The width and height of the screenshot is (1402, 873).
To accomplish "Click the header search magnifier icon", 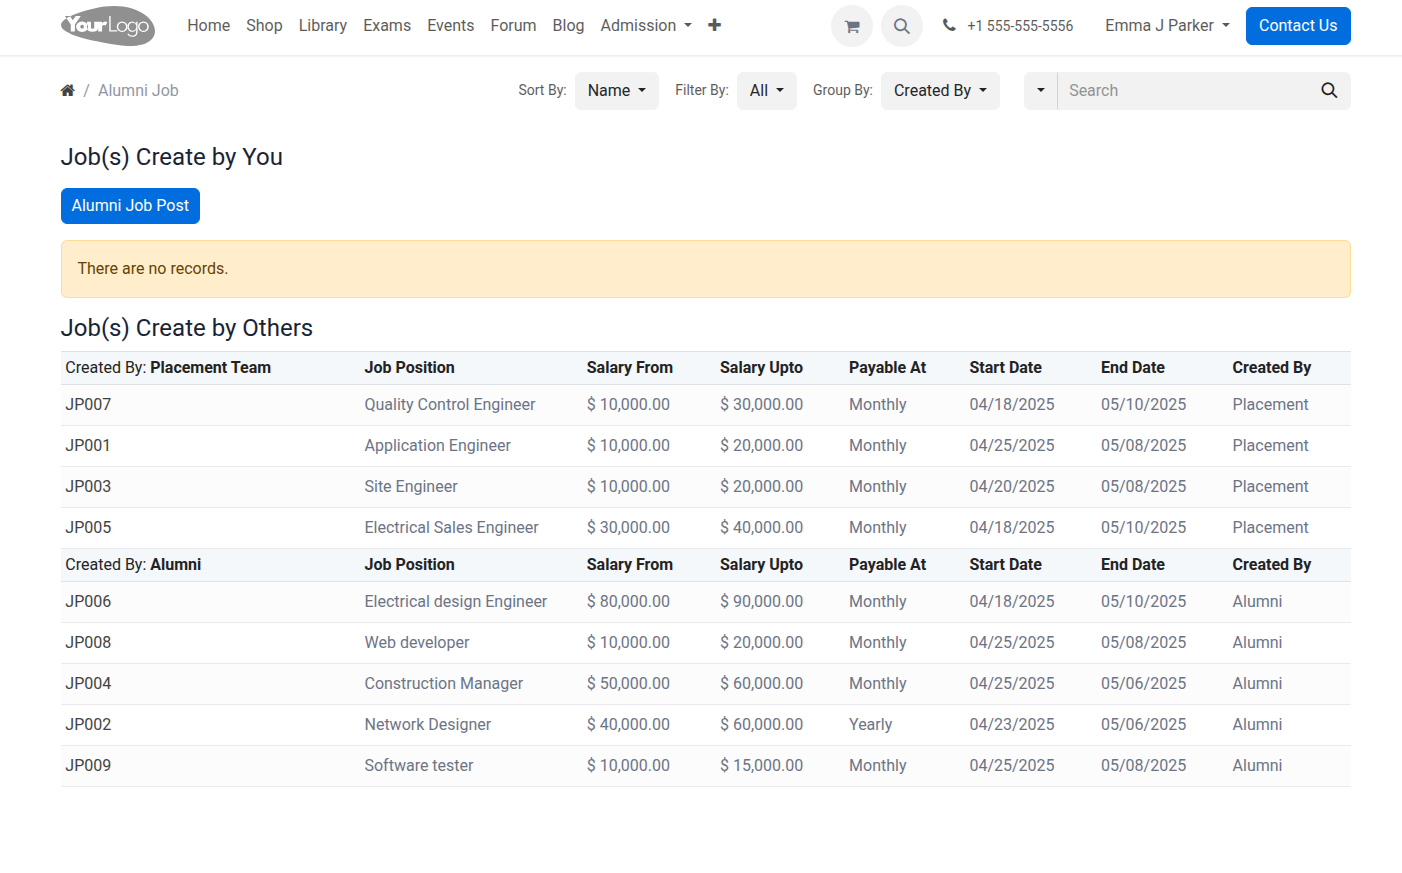I will point(902,26).
